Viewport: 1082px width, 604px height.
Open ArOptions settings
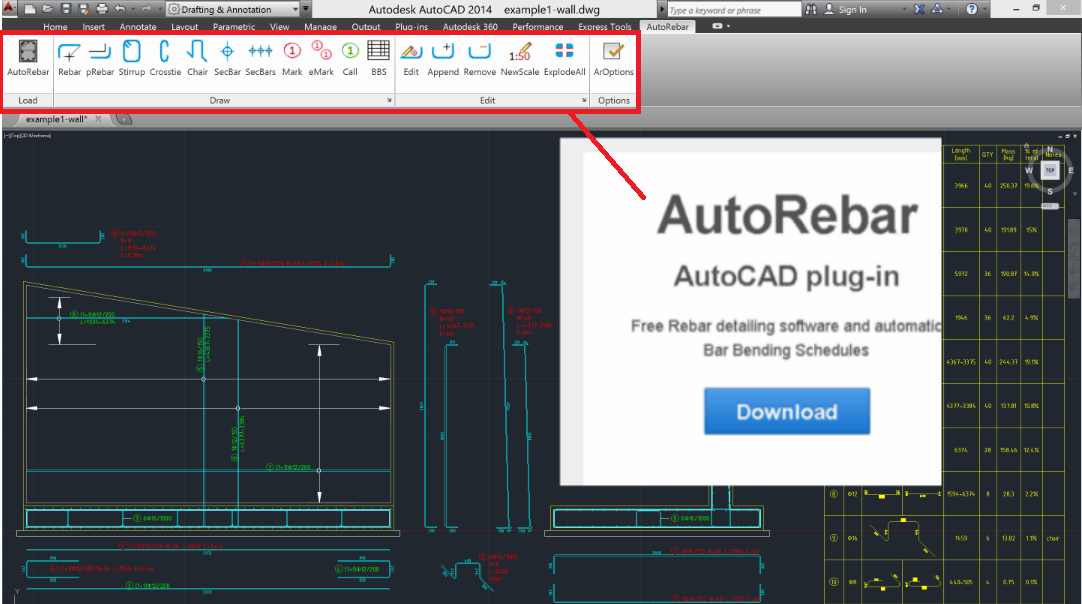click(613, 59)
